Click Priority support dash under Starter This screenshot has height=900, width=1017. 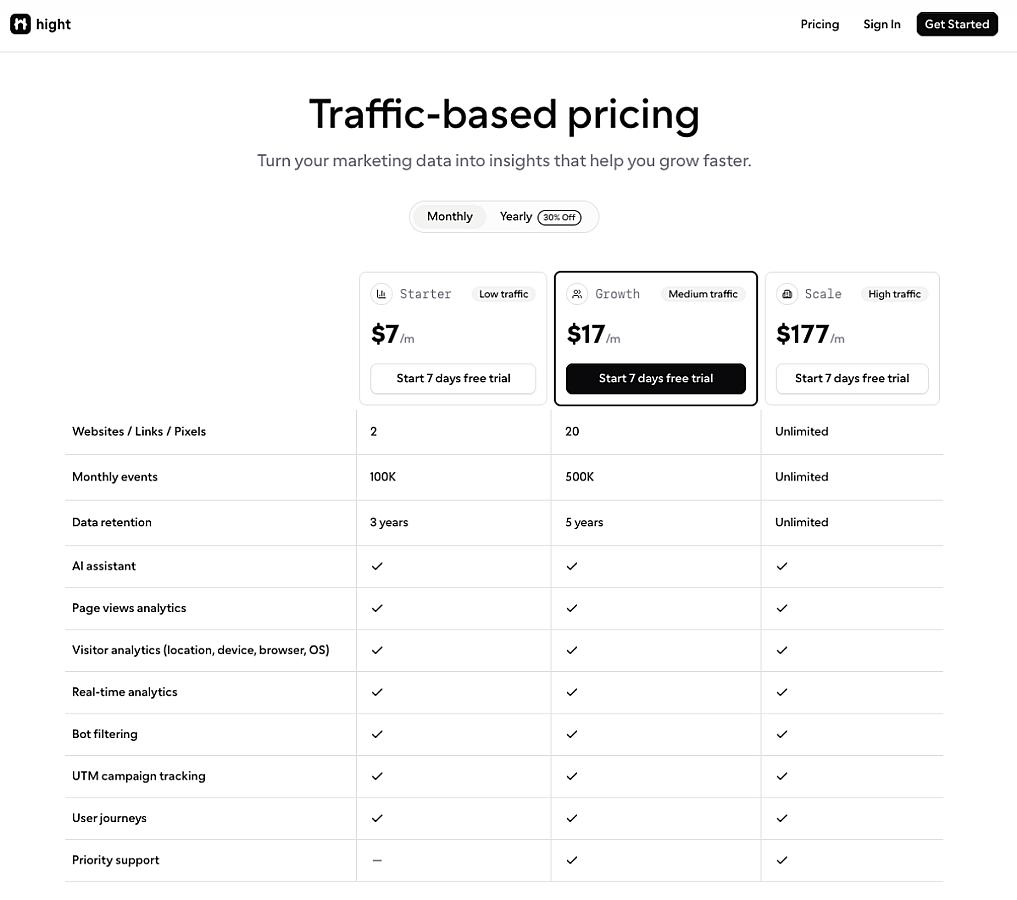(x=377, y=860)
